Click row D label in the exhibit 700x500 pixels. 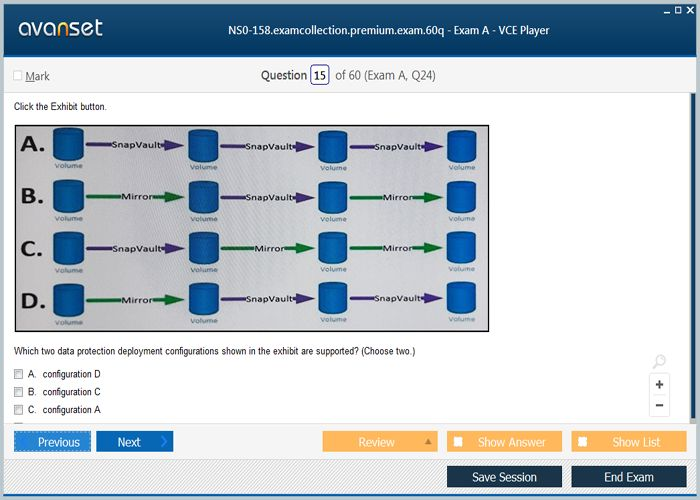click(x=33, y=300)
